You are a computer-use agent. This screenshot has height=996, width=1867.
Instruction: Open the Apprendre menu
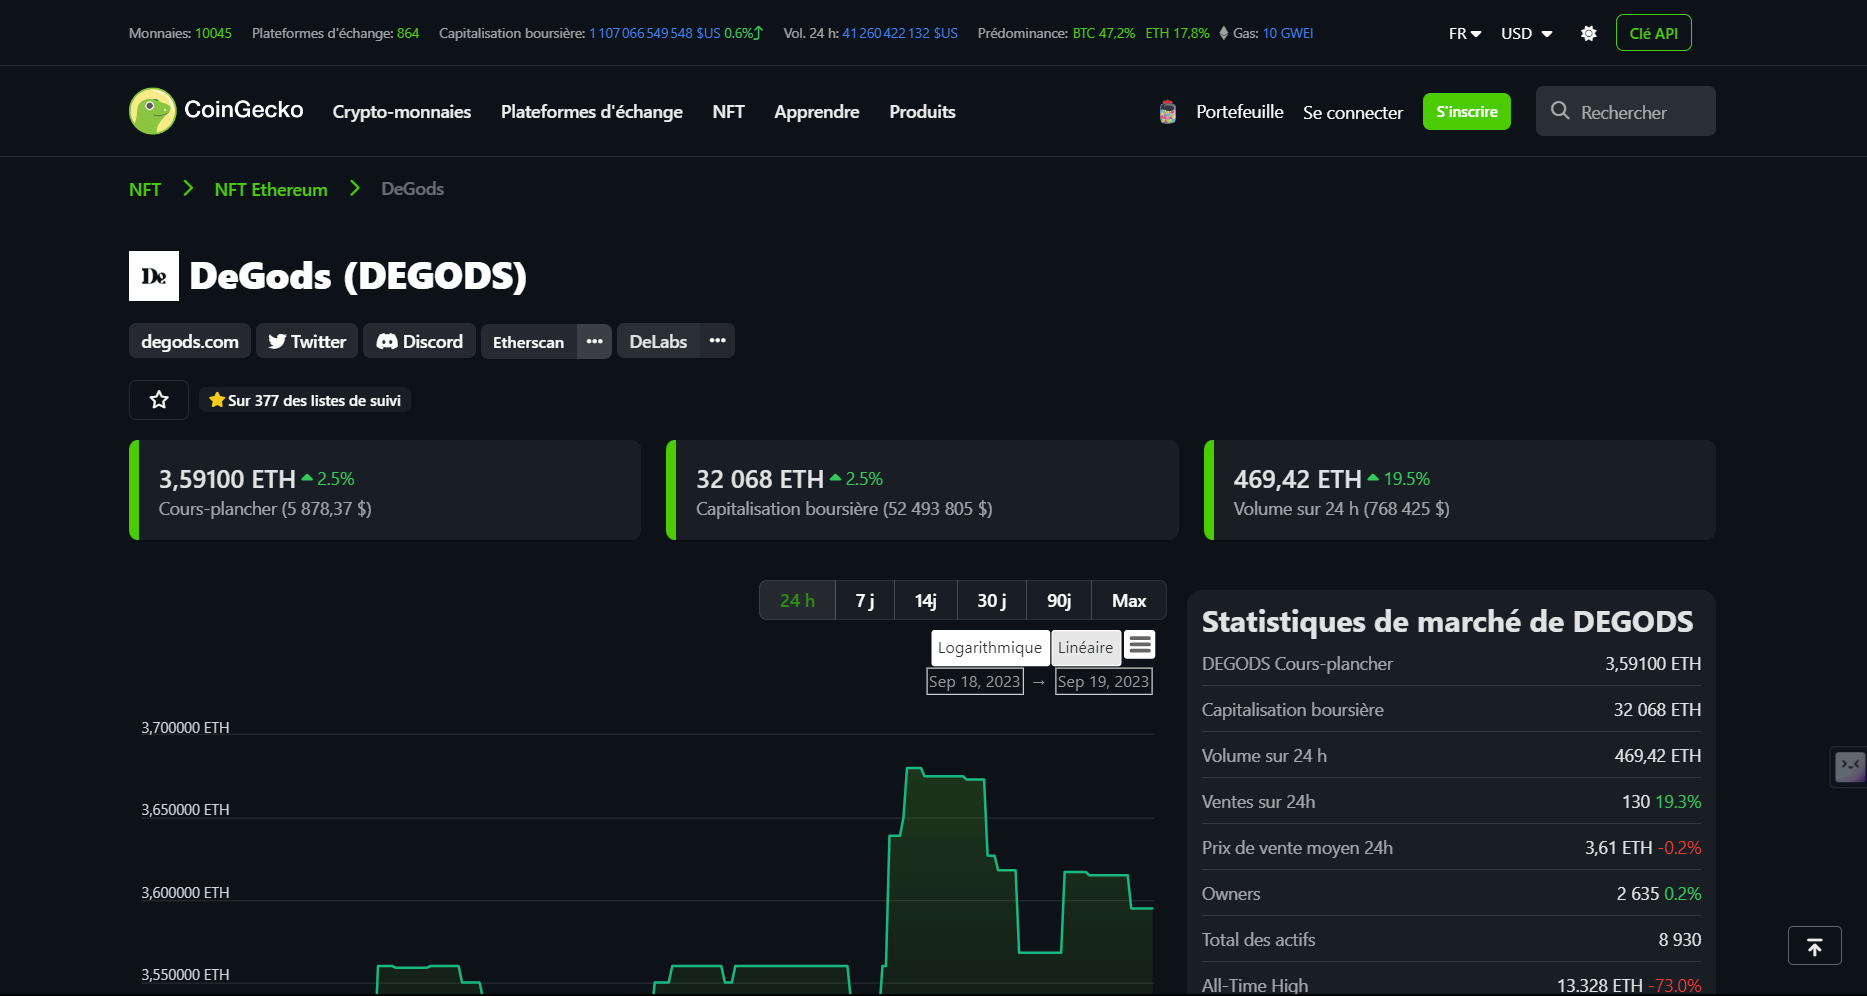[817, 112]
